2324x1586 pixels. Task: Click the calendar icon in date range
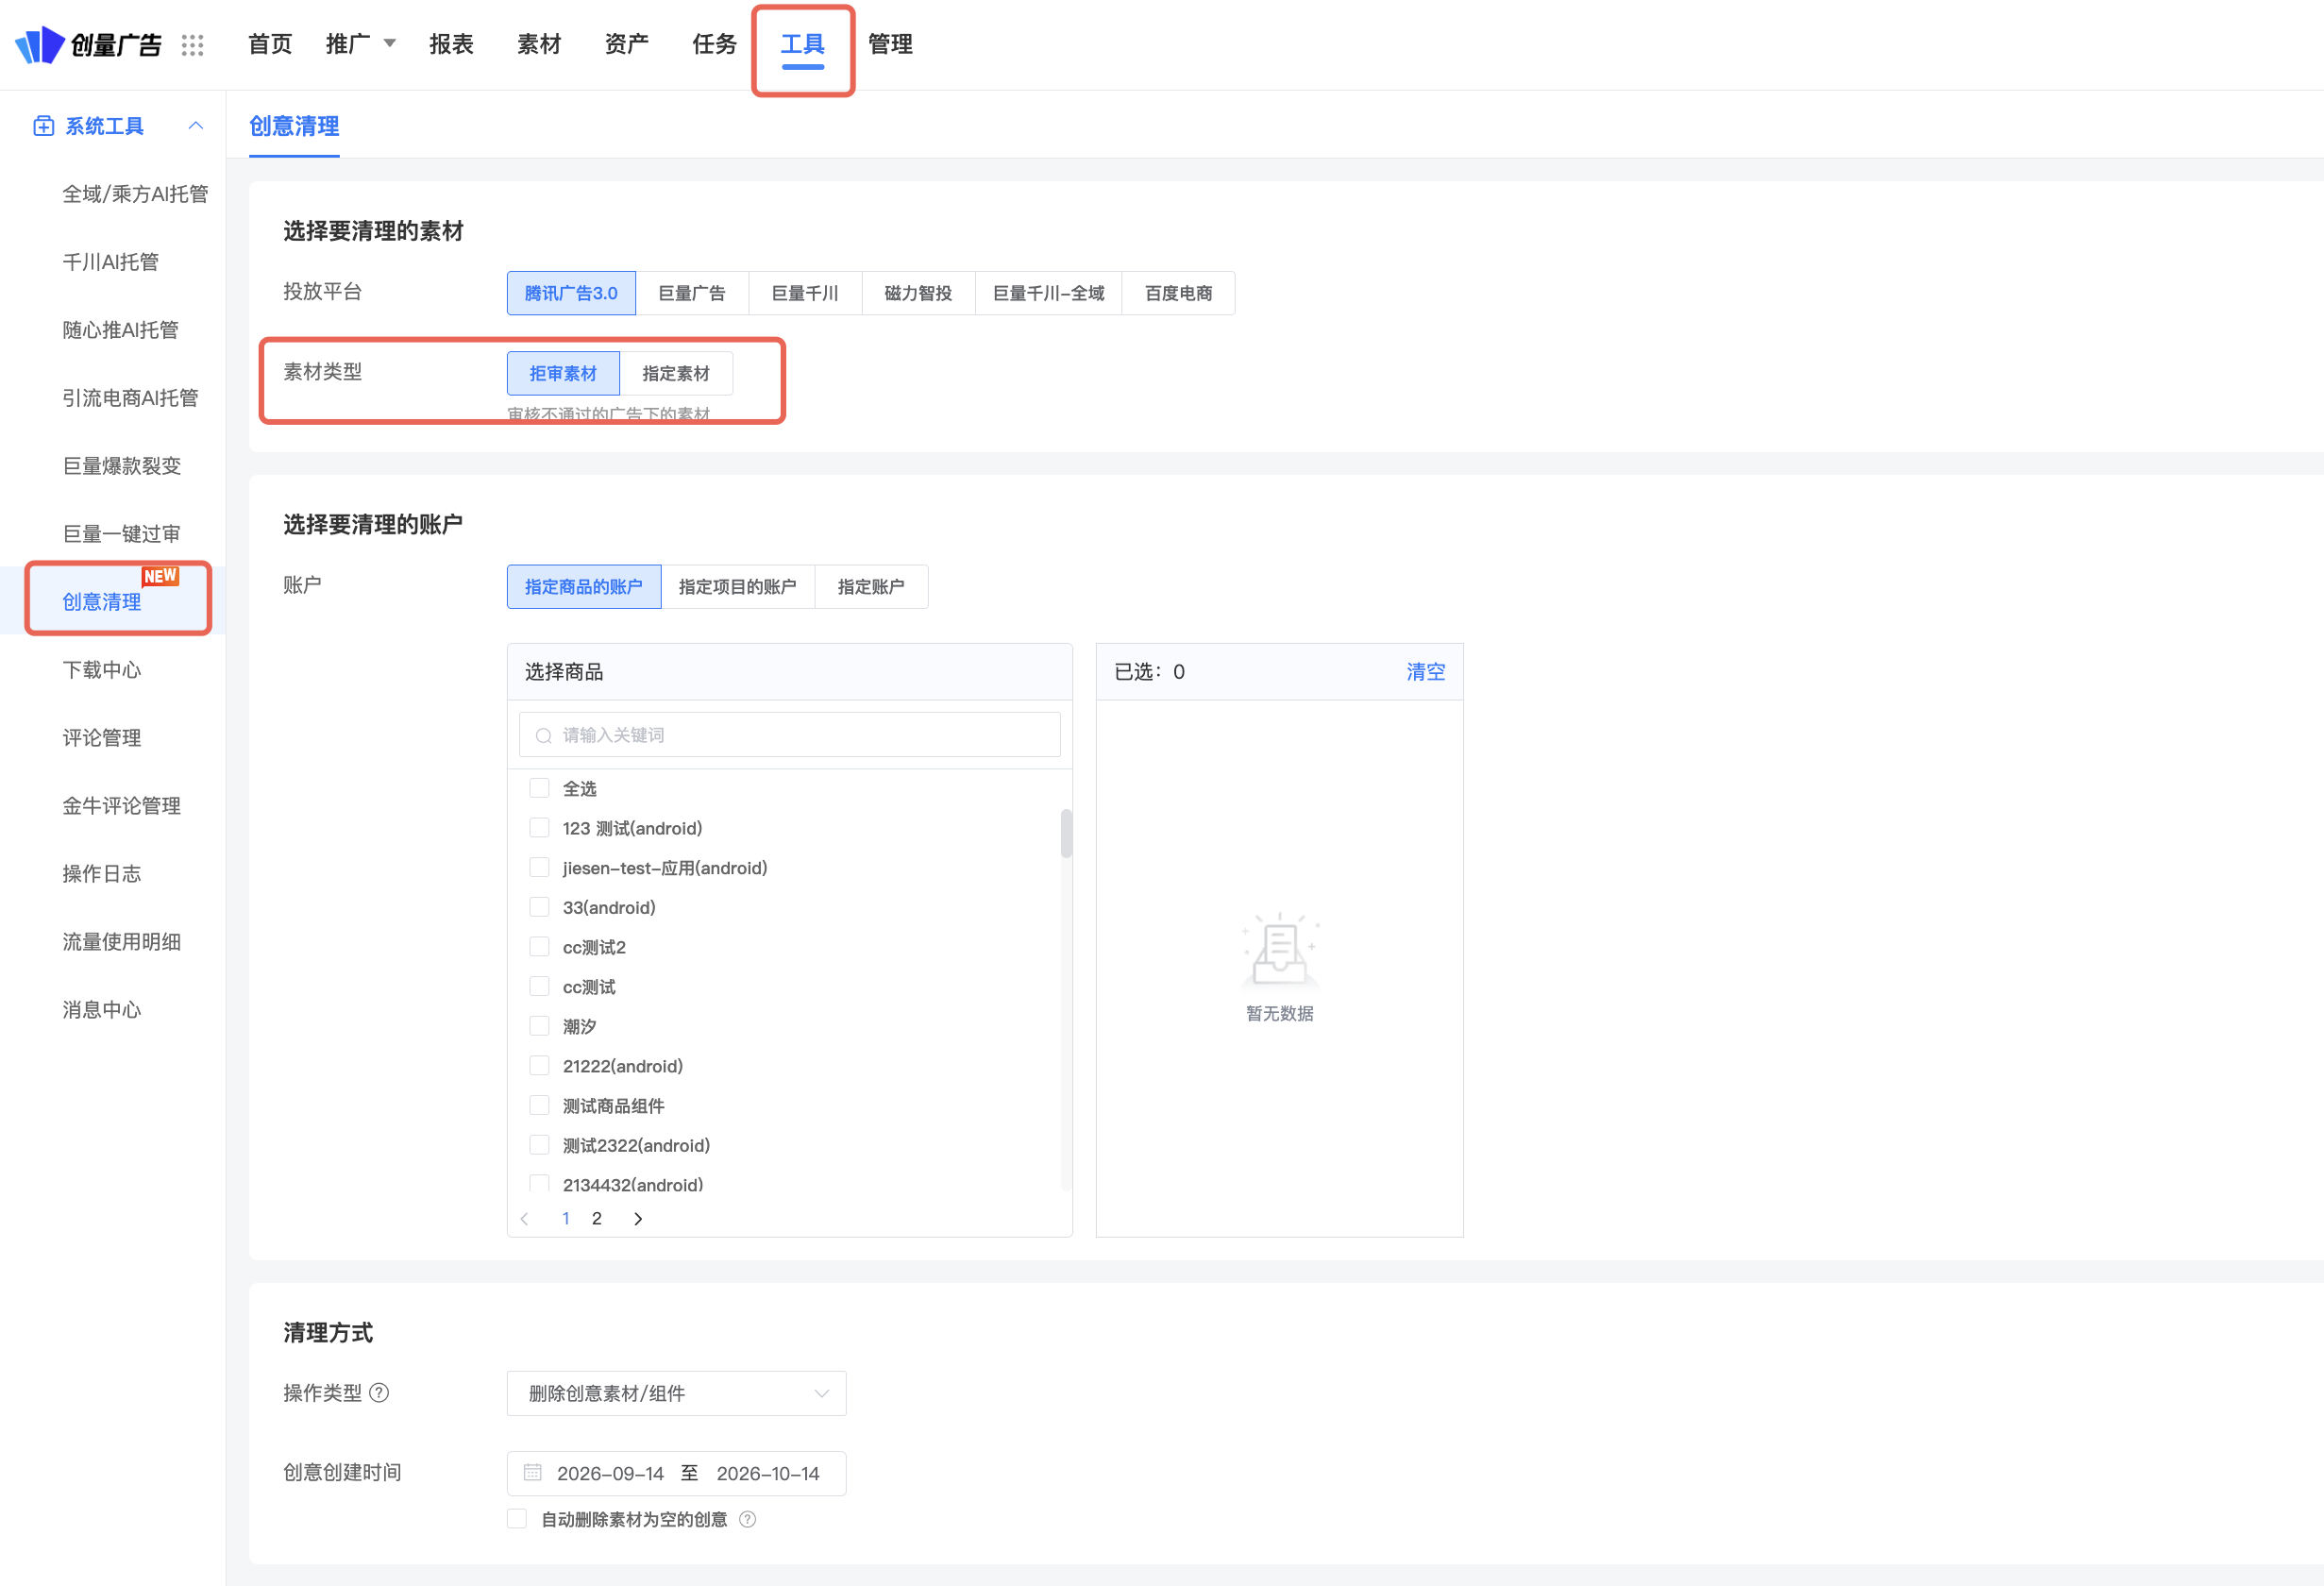pyautogui.click(x=533, y=1473)
